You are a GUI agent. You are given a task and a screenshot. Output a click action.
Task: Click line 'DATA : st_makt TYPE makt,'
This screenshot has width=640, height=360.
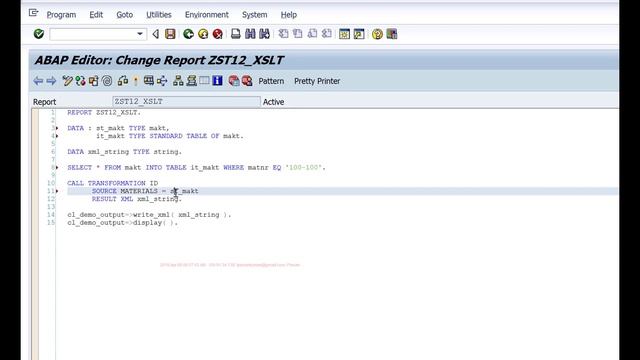(118, 128)
